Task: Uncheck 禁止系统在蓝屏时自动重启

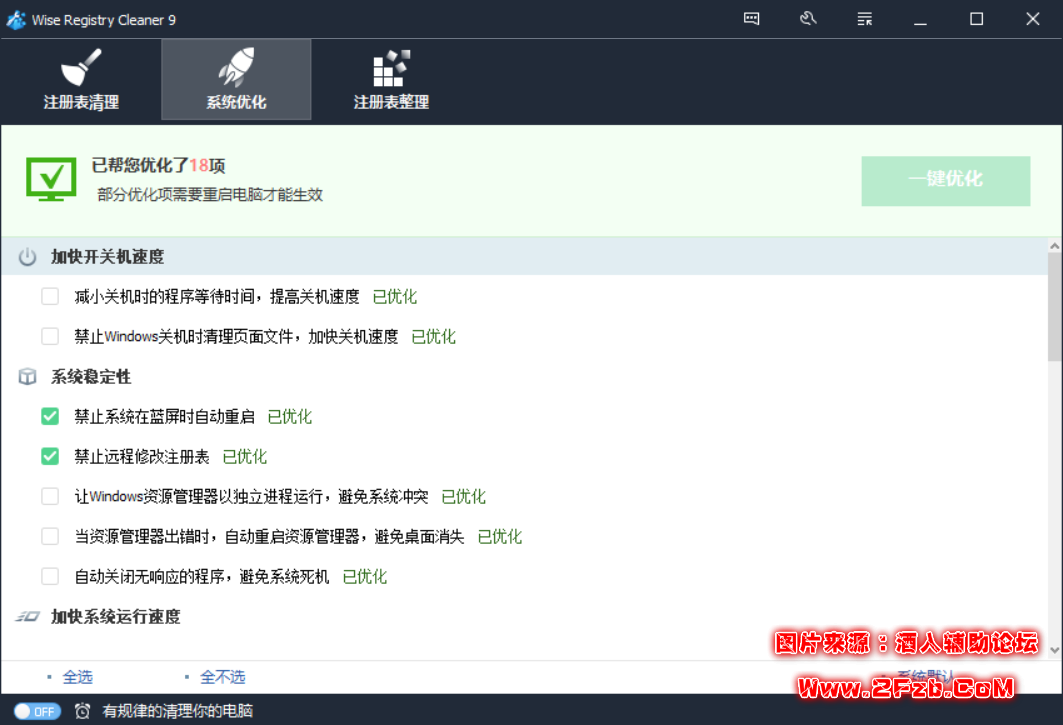Action: coord(50,416)
